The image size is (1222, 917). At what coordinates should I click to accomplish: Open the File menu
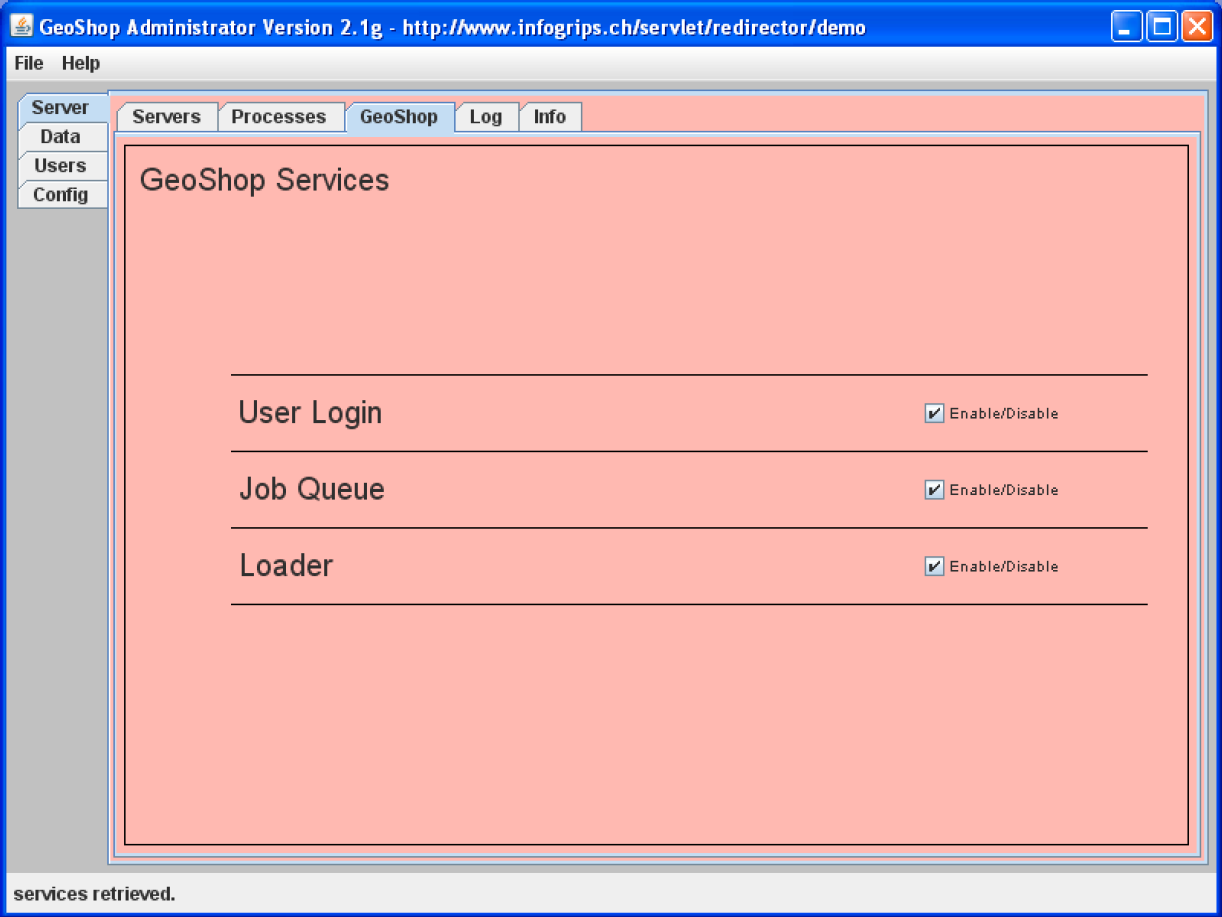pos(29,63)
